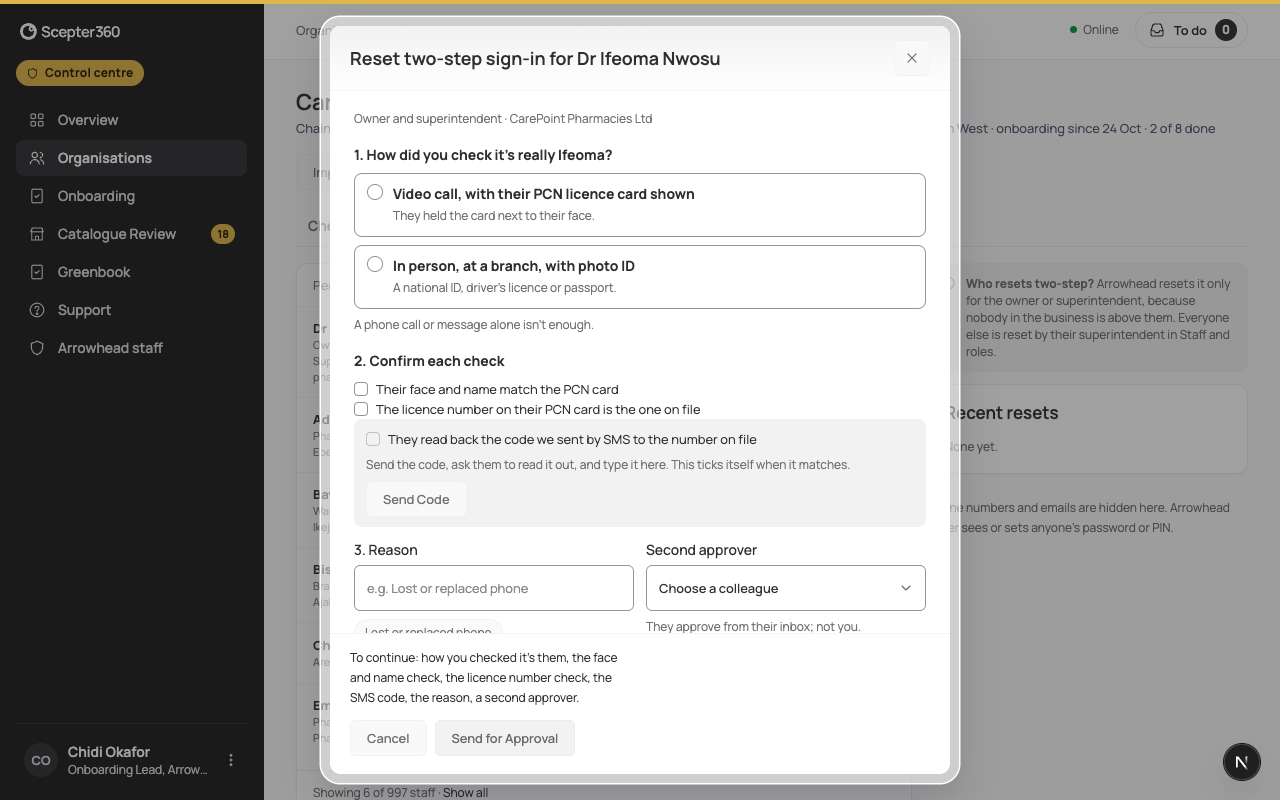Click Send for Approval button
The image size is (1280, 800).
click(x=505, y=738)
